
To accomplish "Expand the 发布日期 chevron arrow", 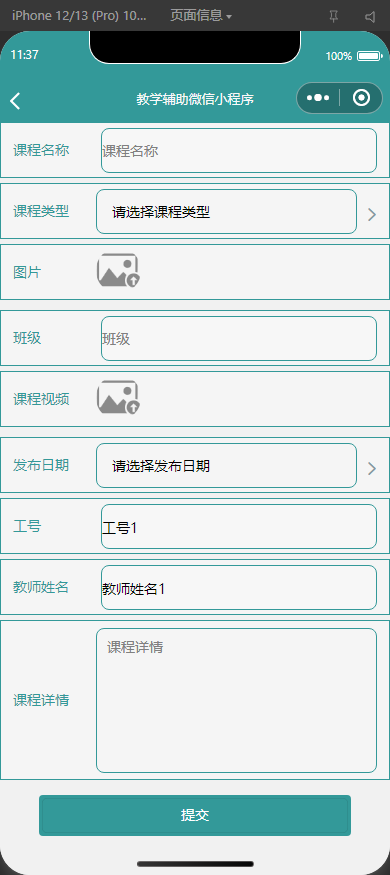I will [x=372, y=469].
